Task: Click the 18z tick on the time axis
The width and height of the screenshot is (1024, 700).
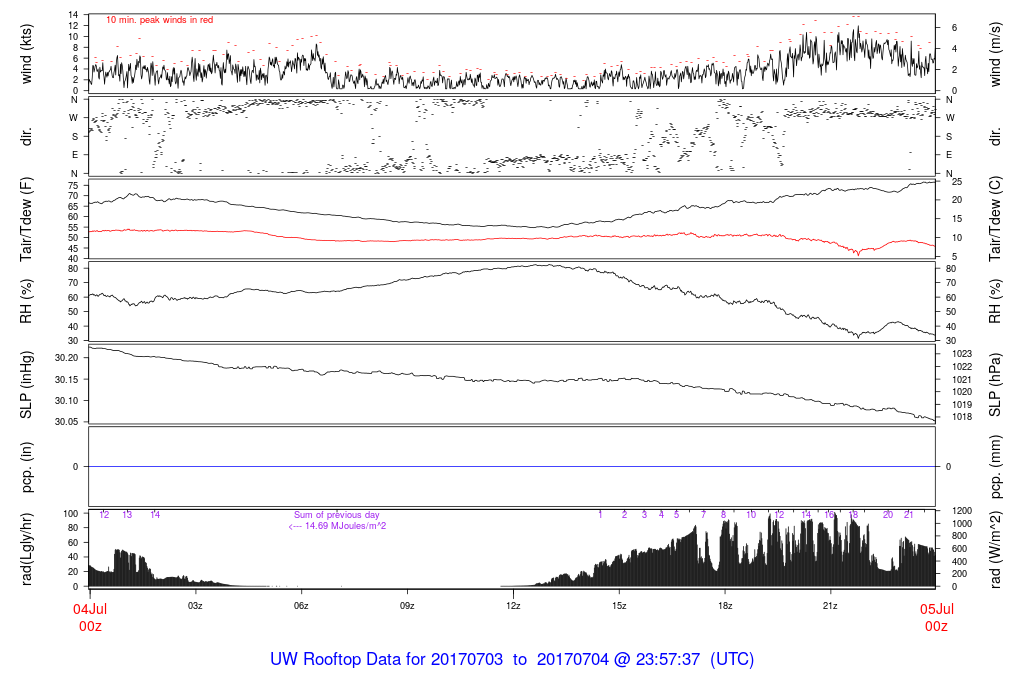Action: point(725,606)
